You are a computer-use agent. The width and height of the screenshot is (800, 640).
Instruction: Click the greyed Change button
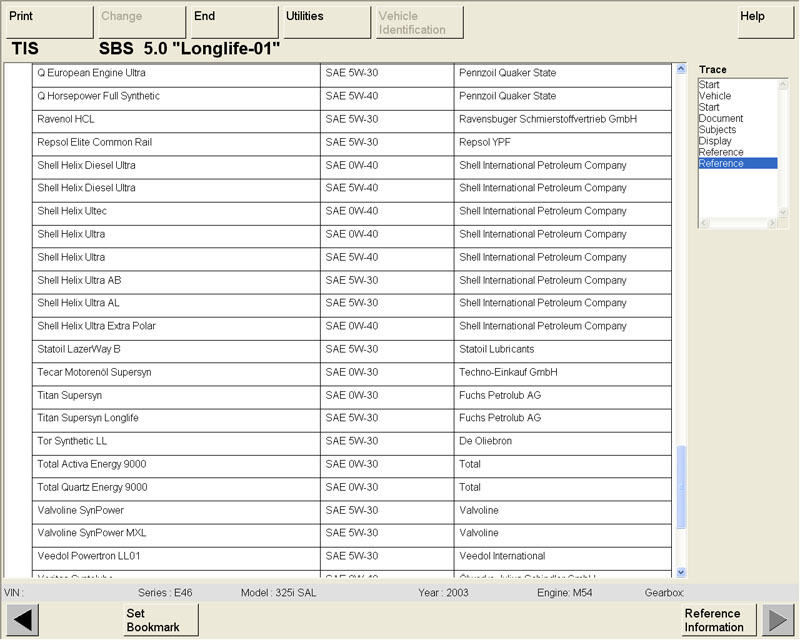coord(141,22)
